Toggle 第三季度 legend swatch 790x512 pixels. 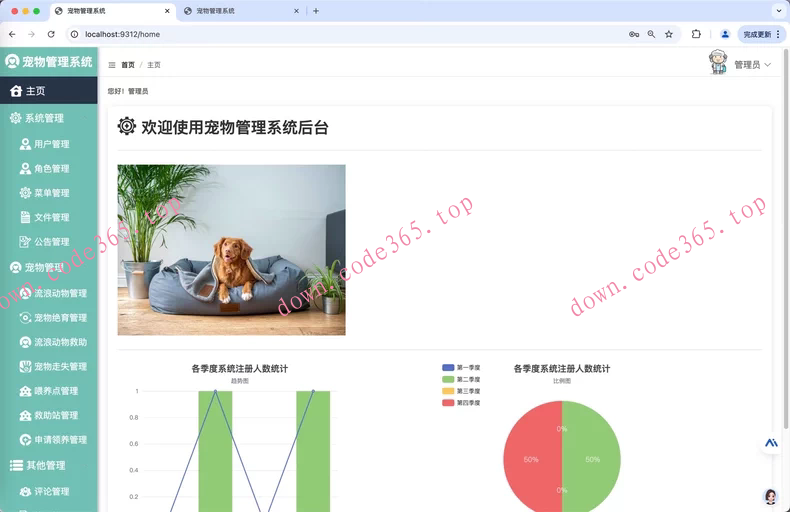click(x=448, y=391)
